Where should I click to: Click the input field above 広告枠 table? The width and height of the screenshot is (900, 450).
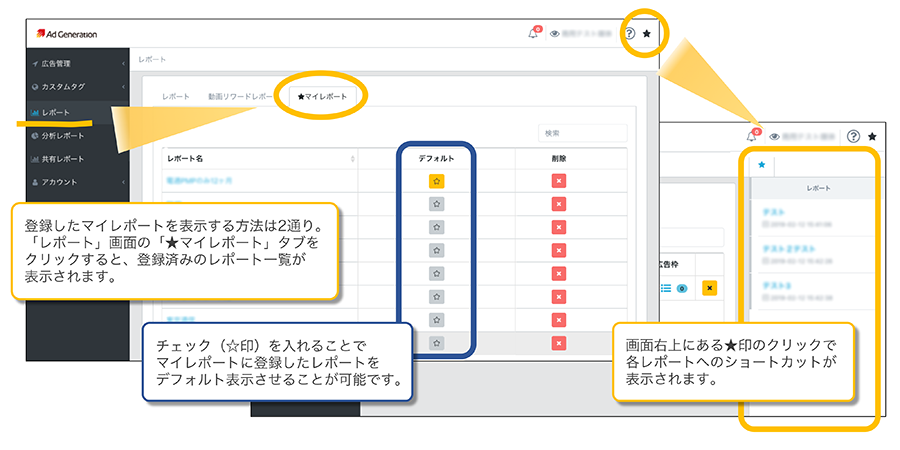692,237
